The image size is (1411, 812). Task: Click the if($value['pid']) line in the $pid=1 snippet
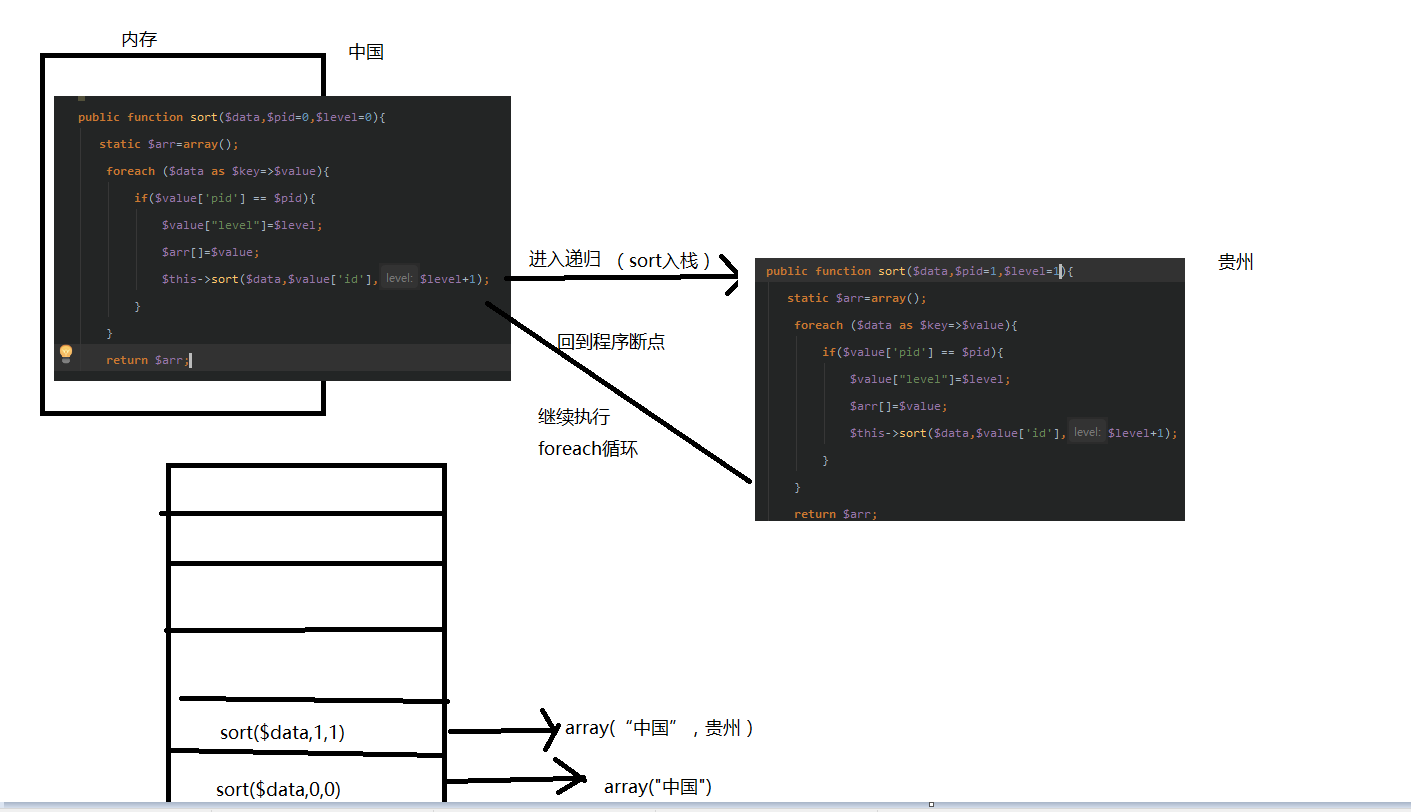tap(913, 352)
